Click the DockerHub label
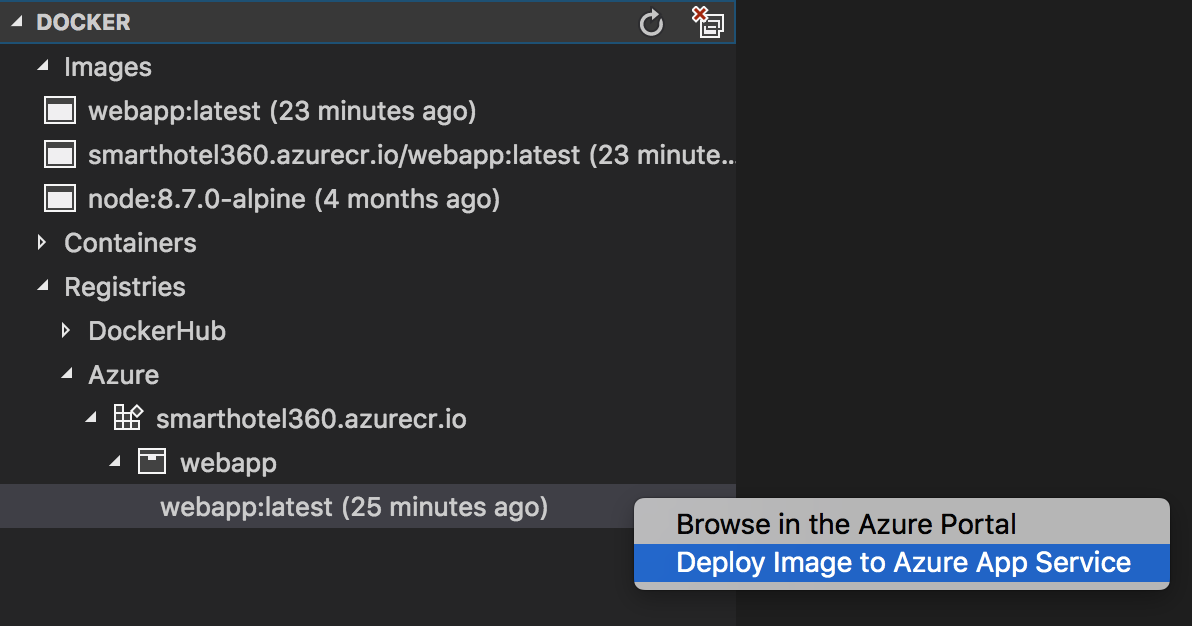The image size is (1192, 626). 157,331
